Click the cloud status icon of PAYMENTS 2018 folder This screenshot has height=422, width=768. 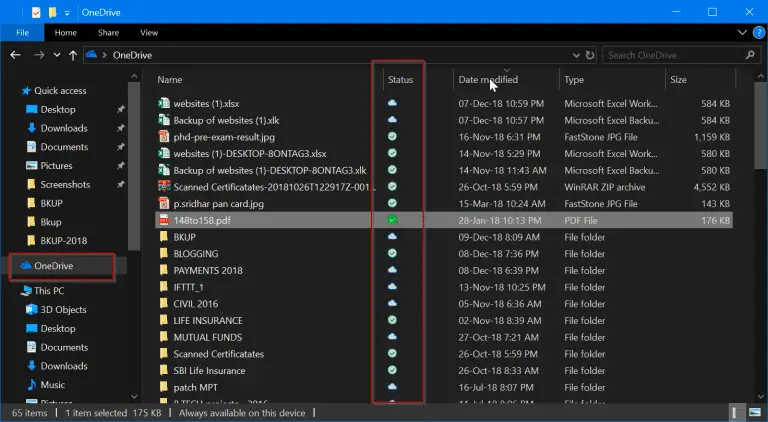(x=392, y=270)
